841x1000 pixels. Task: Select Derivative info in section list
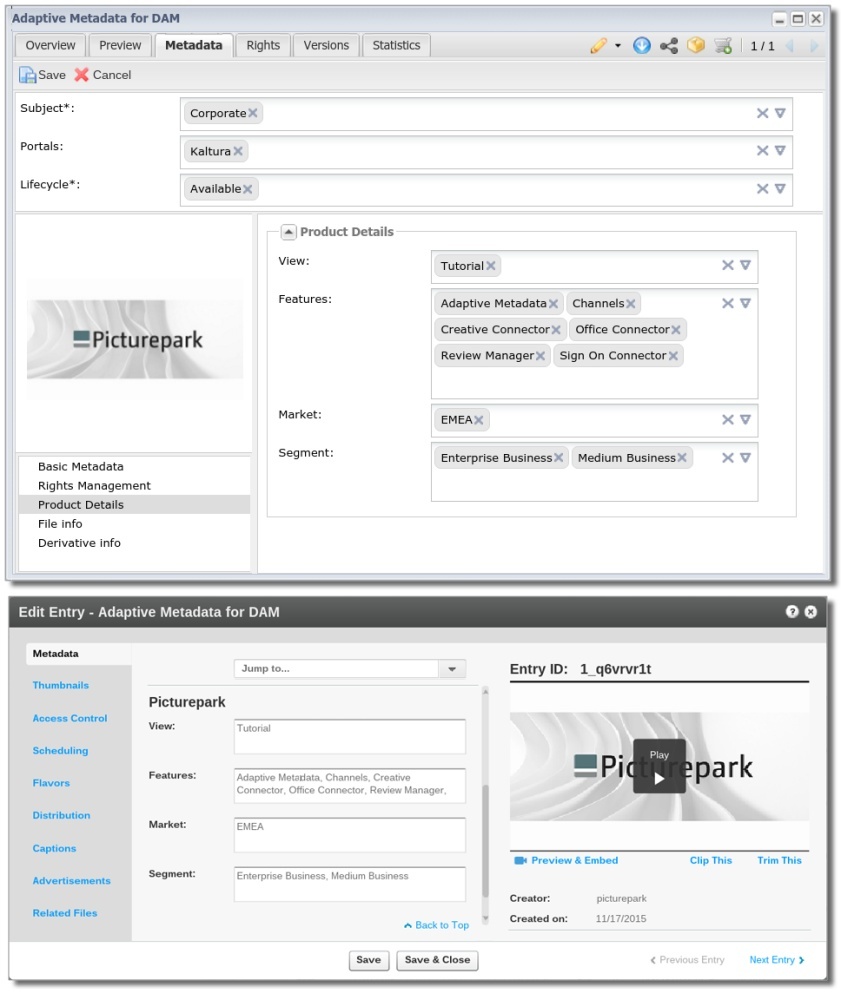pos(135,543)
